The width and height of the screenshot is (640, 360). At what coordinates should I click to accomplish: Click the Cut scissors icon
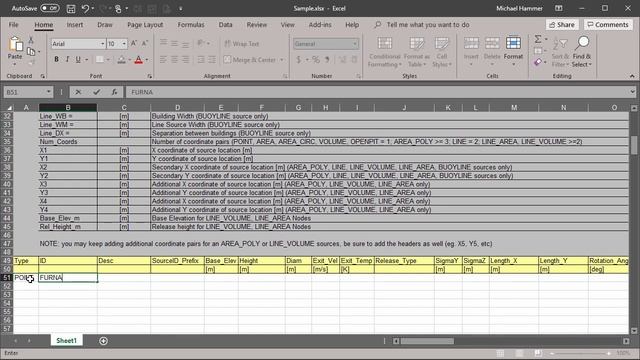coord(31,40)
